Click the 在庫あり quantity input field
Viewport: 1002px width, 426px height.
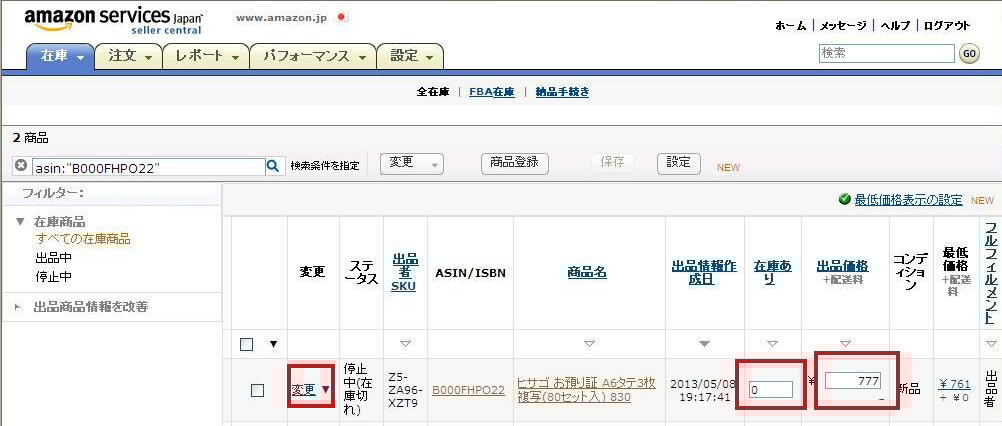(x=770, y=389)
